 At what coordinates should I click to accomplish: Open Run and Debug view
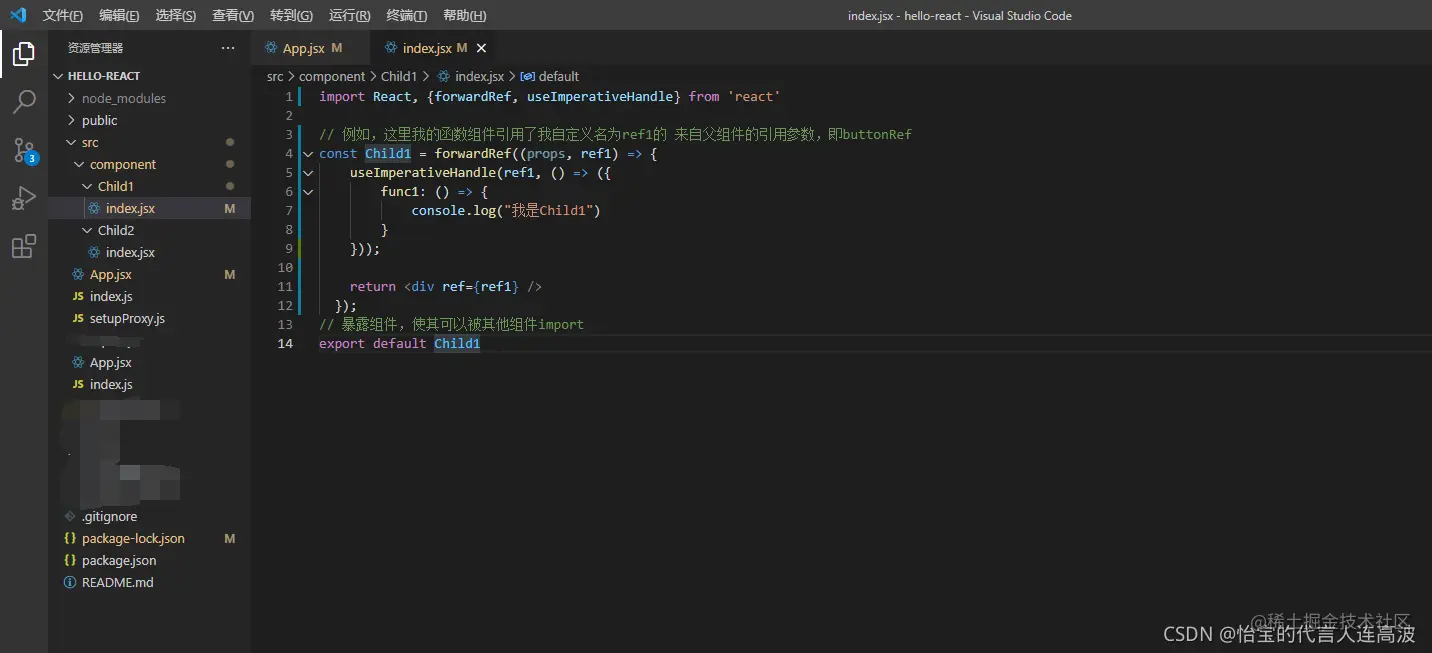pos(24,198)
